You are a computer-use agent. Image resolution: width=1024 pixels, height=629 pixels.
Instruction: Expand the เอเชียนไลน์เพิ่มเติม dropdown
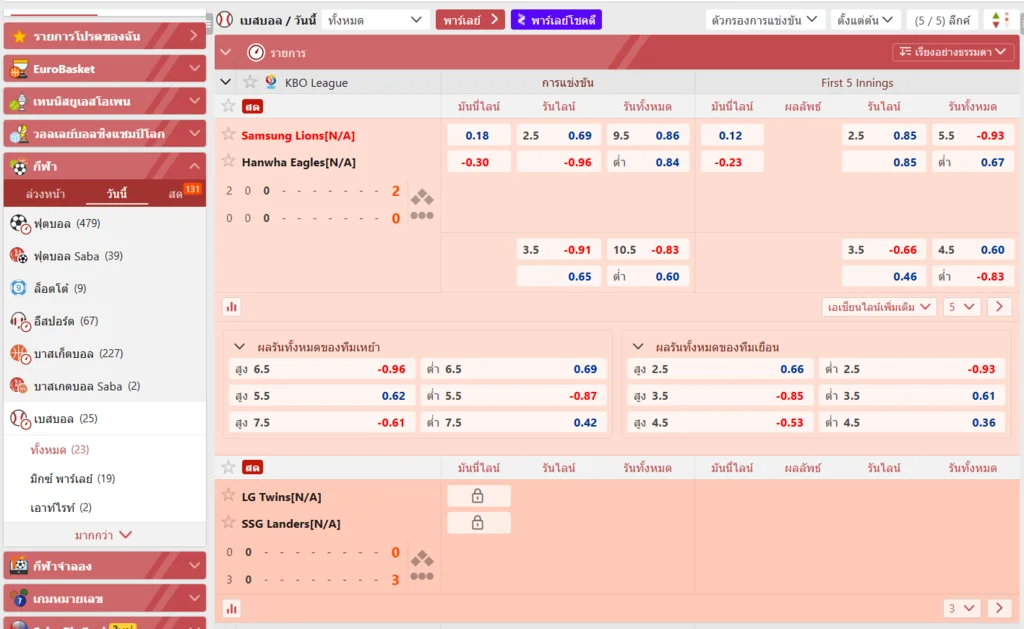coord(878,307)
